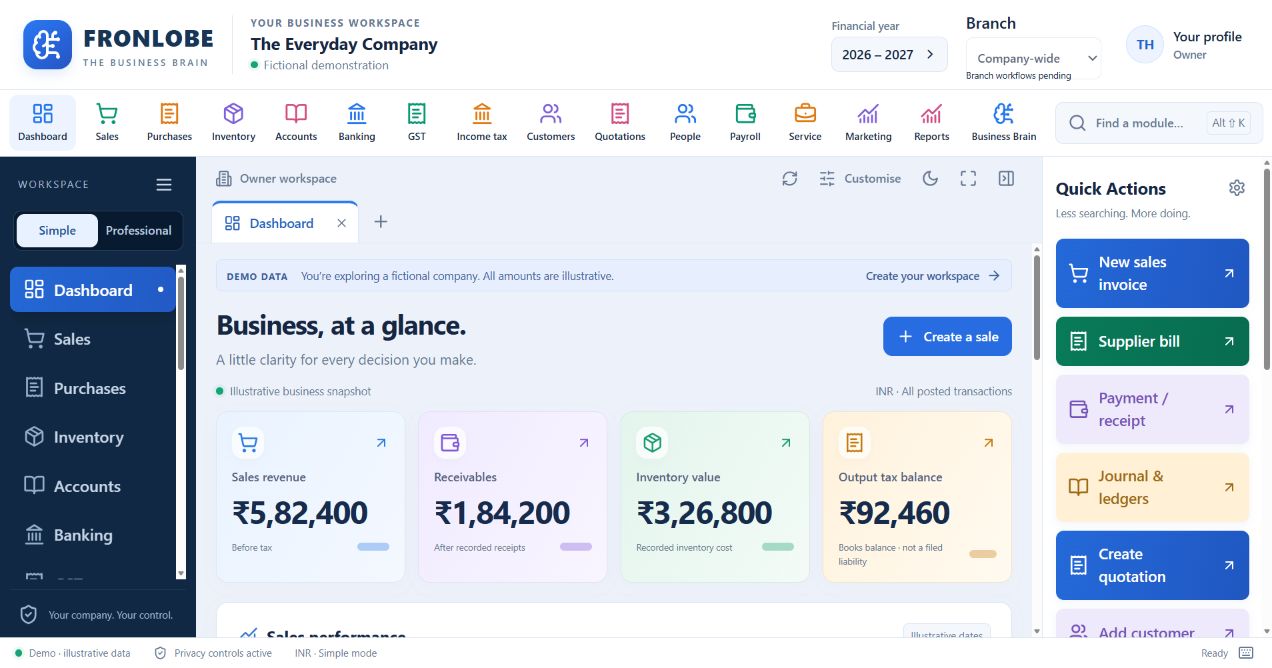Open the Payroll module
The image size is (1272, 668).
(745, 123)
